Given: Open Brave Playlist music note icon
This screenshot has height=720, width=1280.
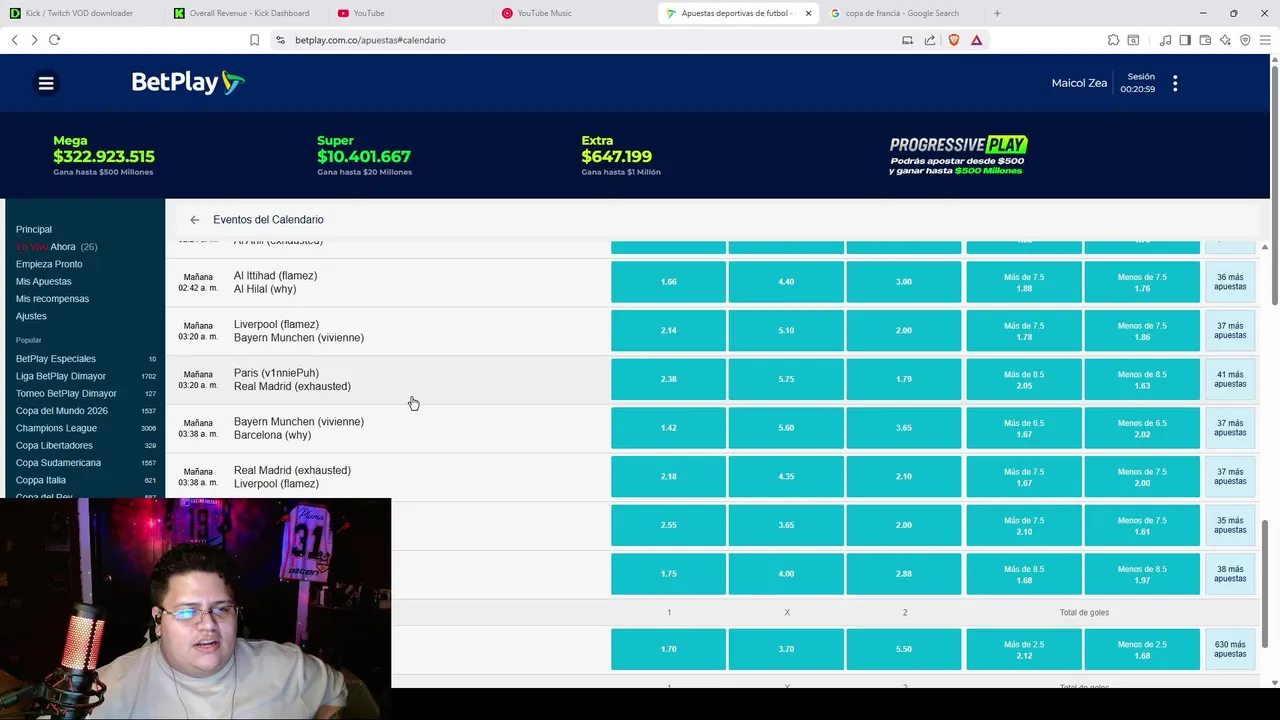Looking at the screenshot, I should click(1165, 40).
